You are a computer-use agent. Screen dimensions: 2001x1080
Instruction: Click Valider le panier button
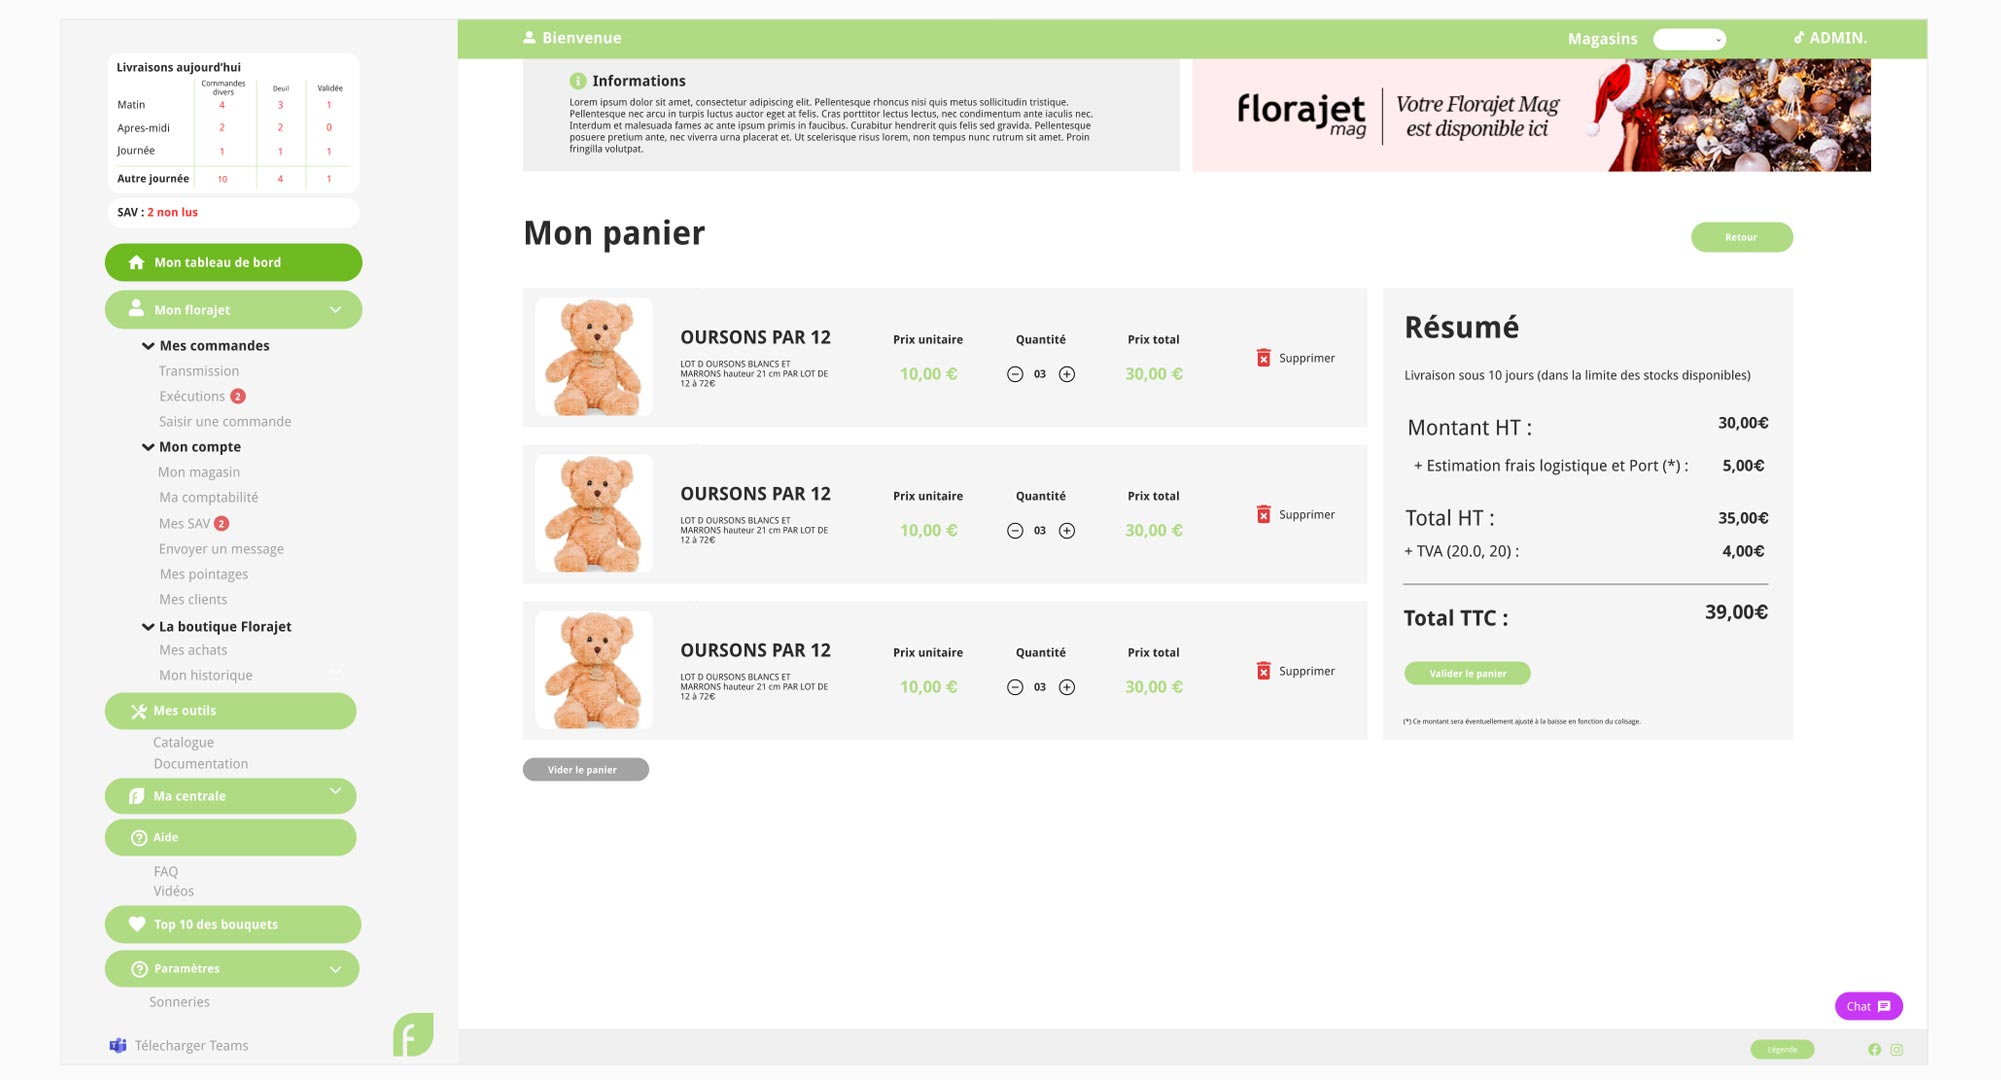point(1467,673)
